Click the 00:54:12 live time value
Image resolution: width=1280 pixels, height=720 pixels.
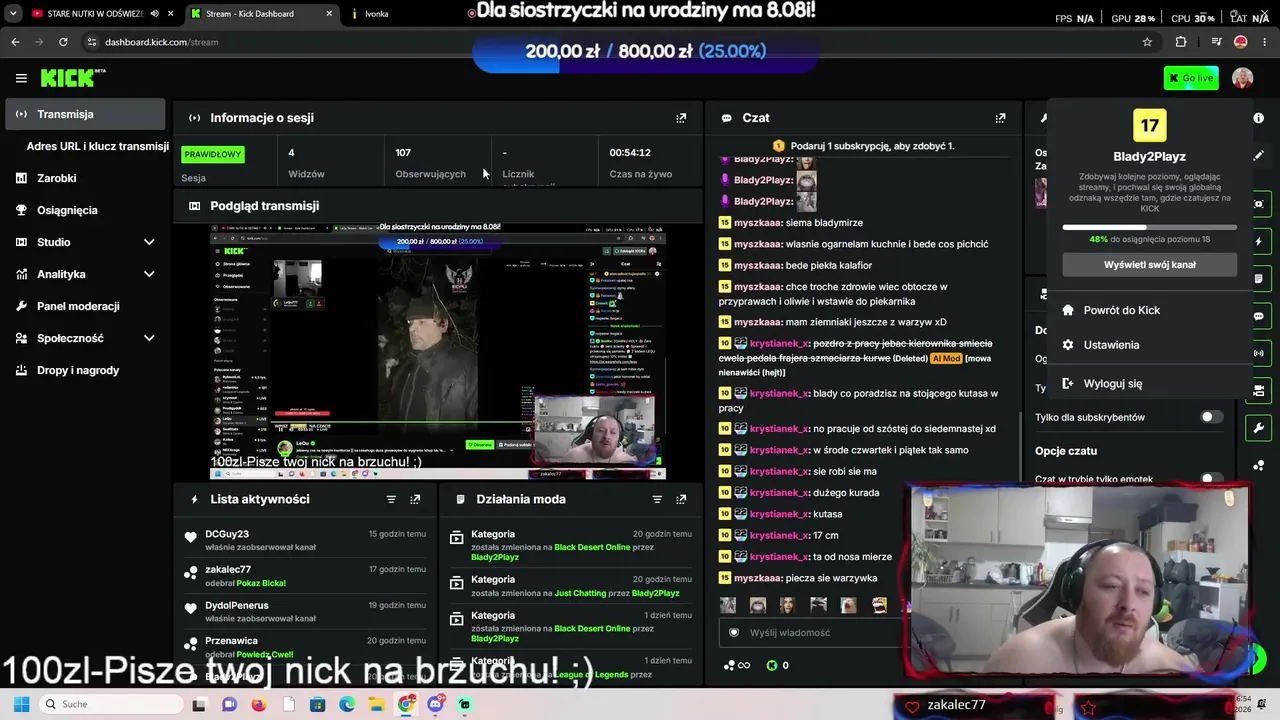coord(630,153)
